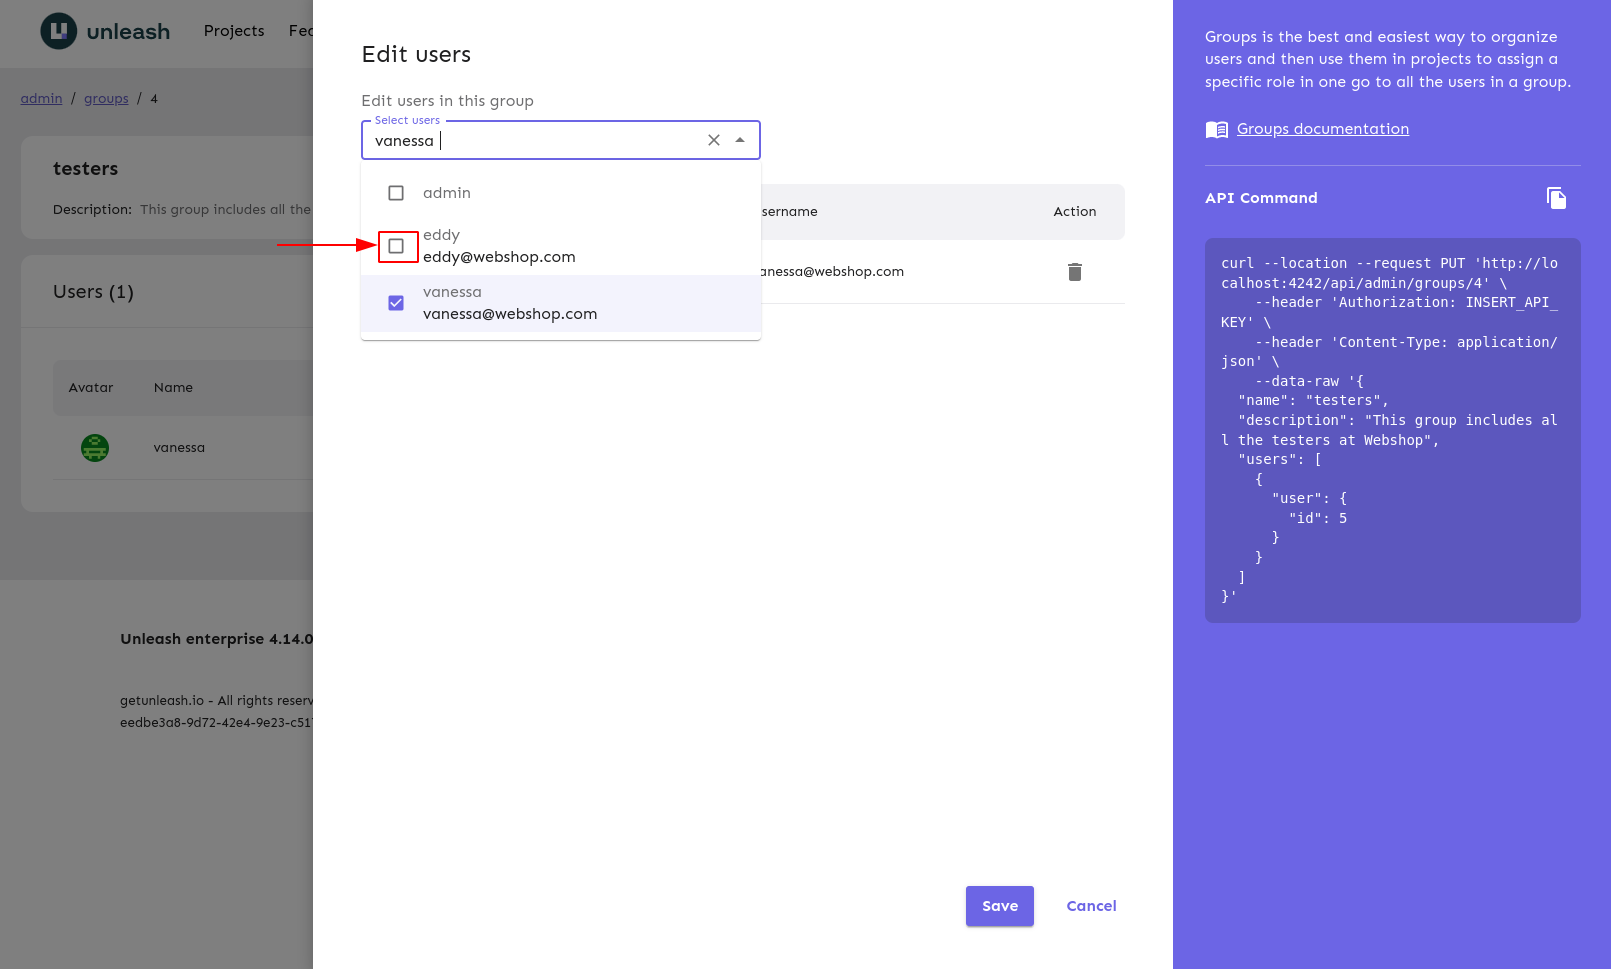This screenshot has width=1611, height=969.
Task: Open the Projects menu
Action: [x=234, y=31]
